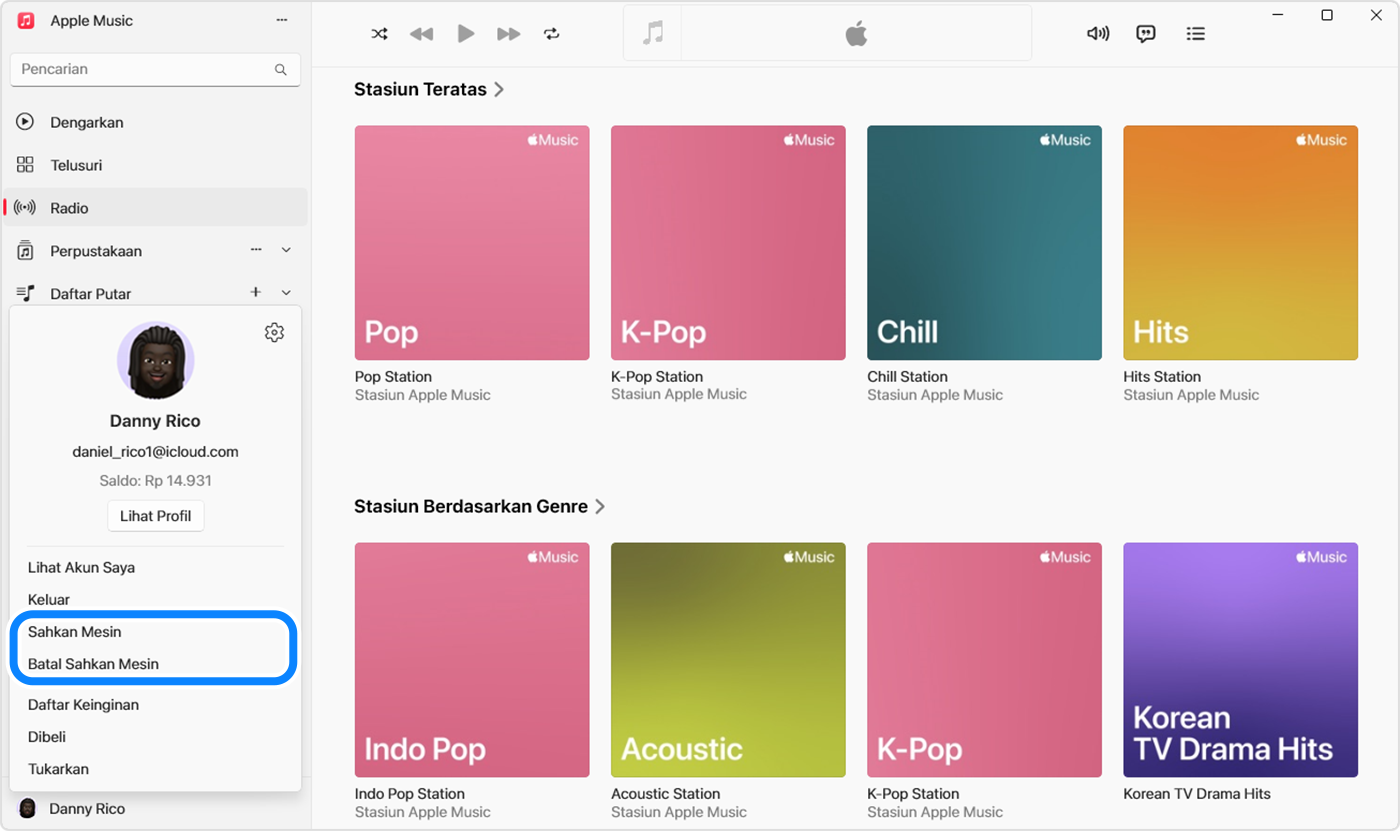This screenshot has width=1400, height=832.
Task: Open the Up Next queue list
Action: point(1195,34)
